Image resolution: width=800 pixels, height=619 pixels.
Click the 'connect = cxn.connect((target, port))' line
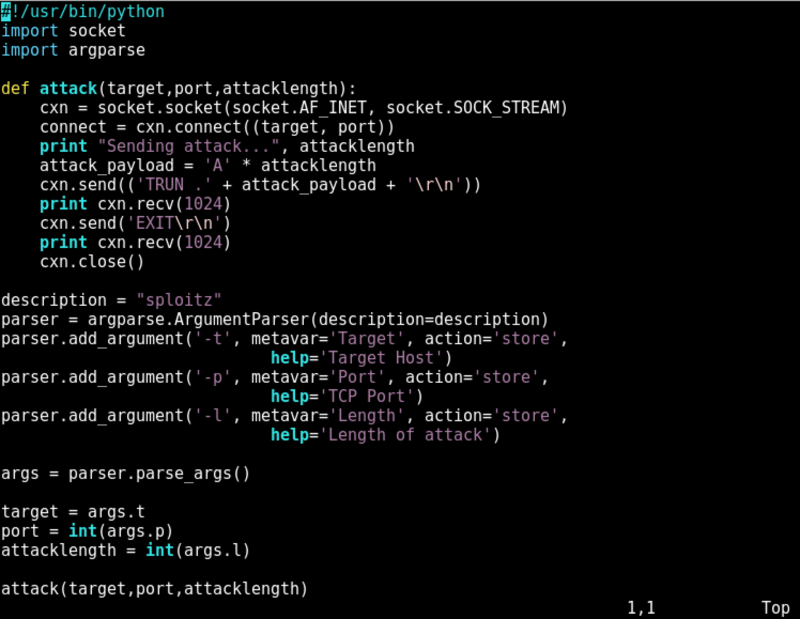(217, 127)
